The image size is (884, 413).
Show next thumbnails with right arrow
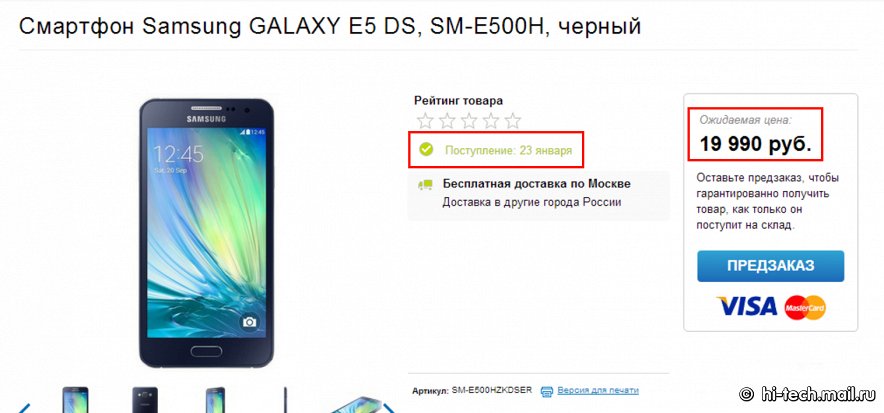click(x=390, y=408)
